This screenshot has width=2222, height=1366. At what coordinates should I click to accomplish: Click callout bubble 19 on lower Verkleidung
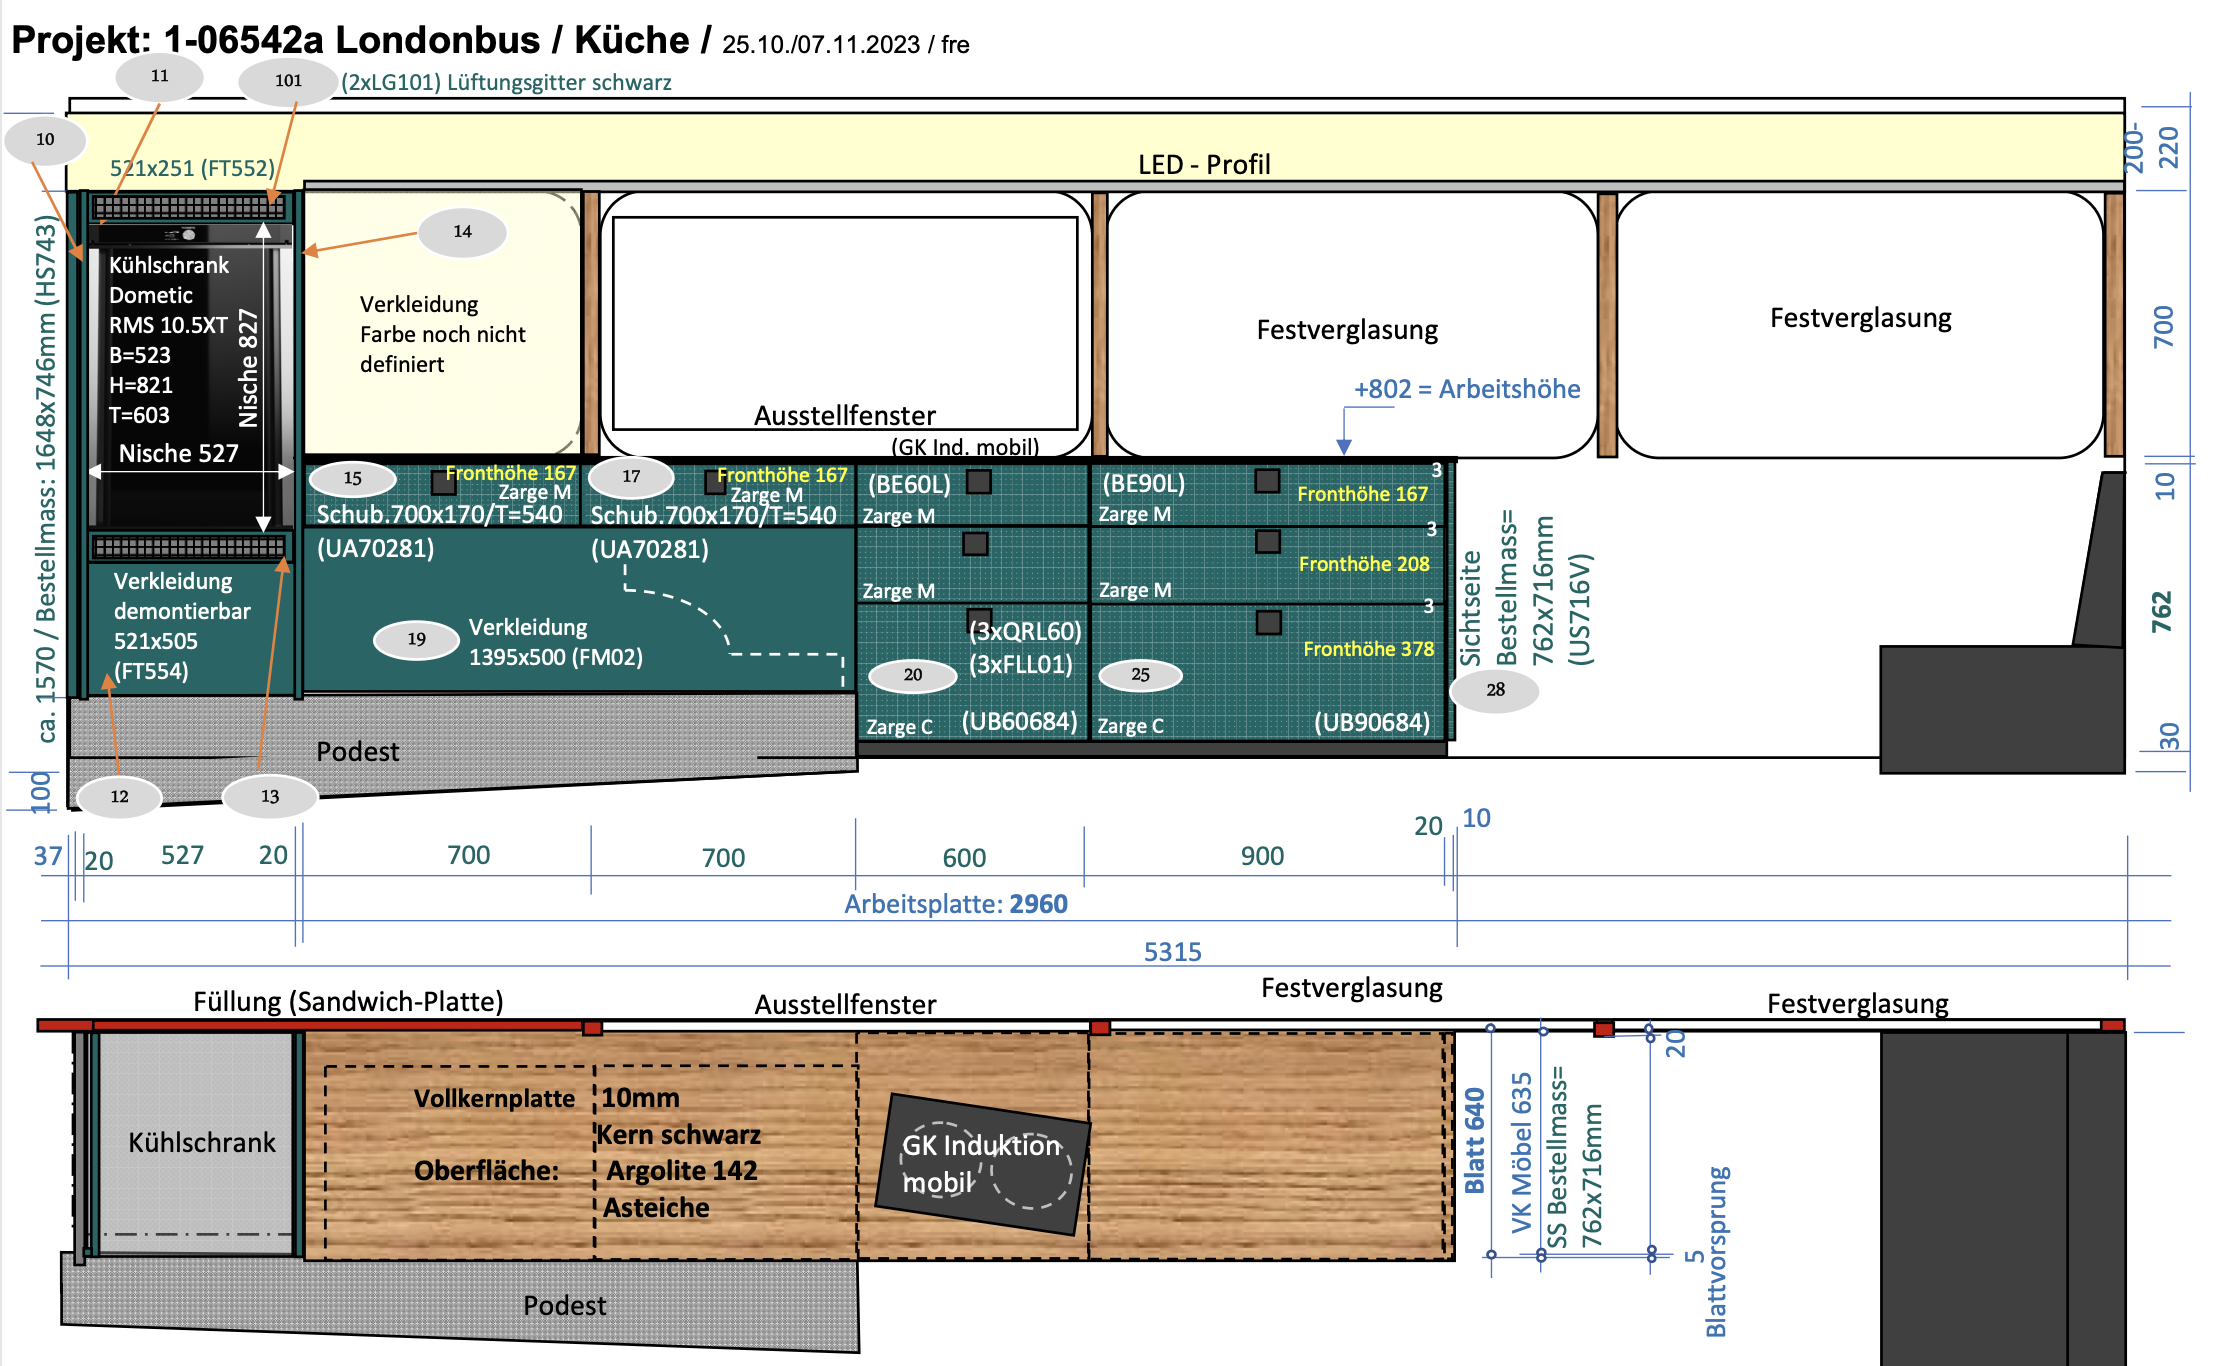(x=417, y=640)
